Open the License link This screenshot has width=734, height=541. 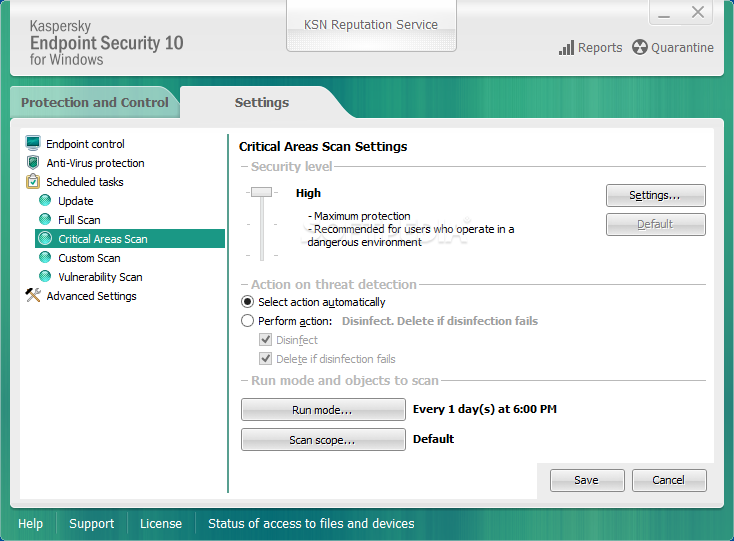tap(161, 523)
